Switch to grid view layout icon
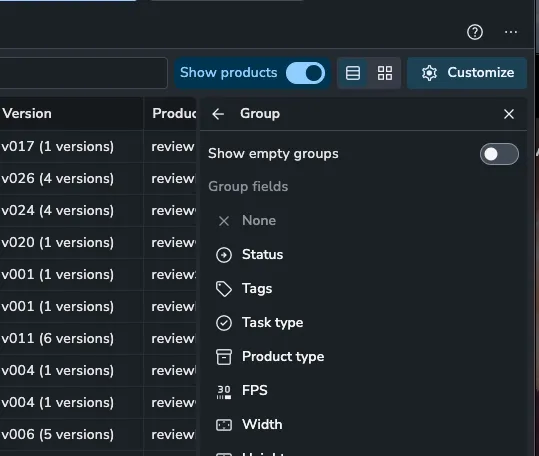 385,73
